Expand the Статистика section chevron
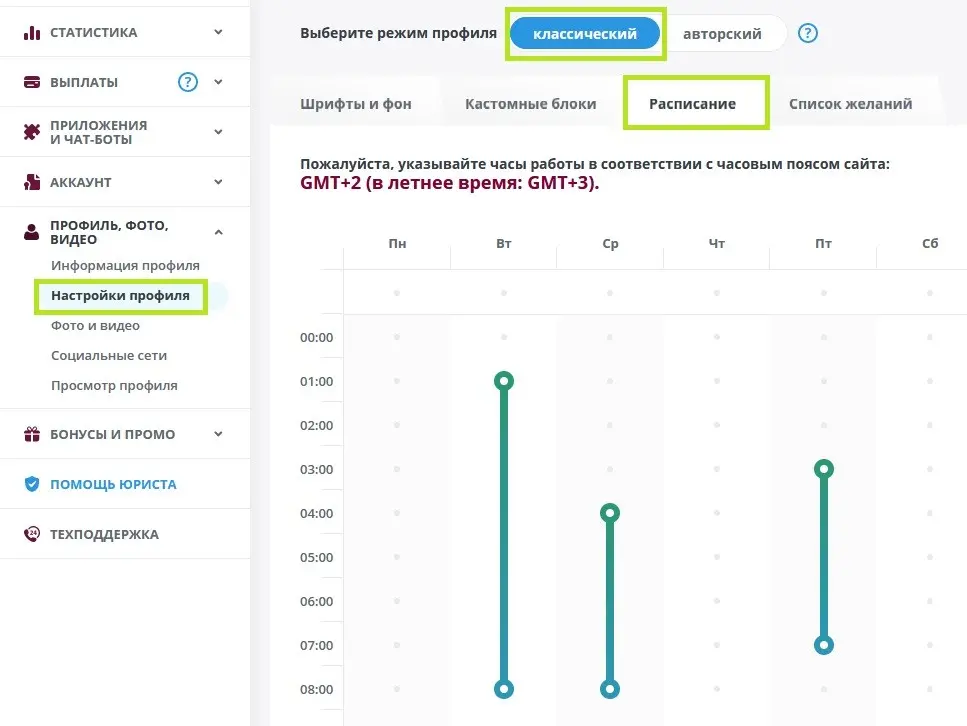The height and width of the screenshot is (726, 967). point(218,32)
